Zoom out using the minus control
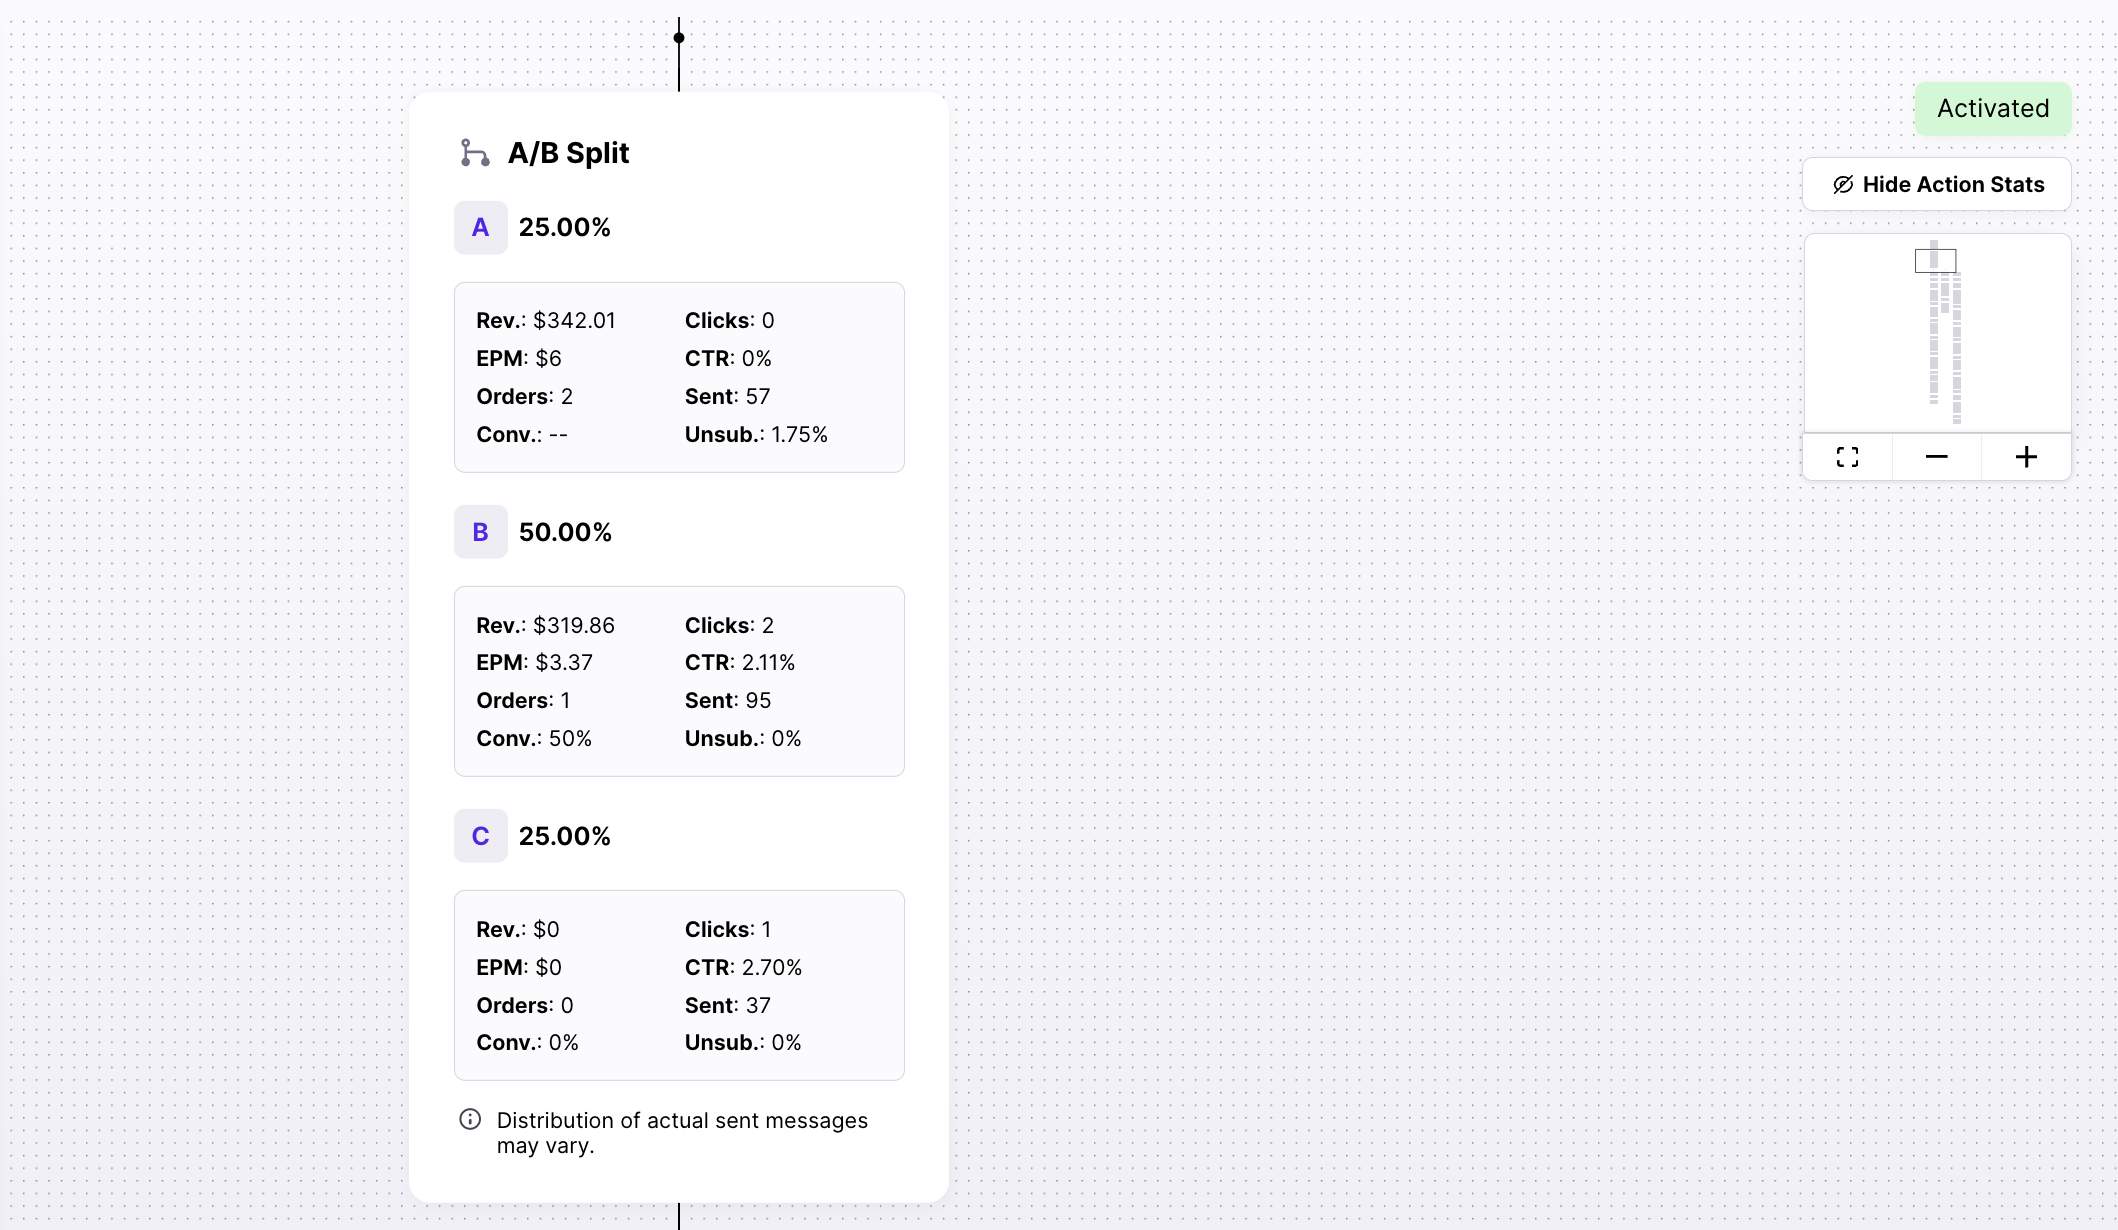Image resolution: width=2118 pixels, height=1230 pixels. pos(1936,456)
